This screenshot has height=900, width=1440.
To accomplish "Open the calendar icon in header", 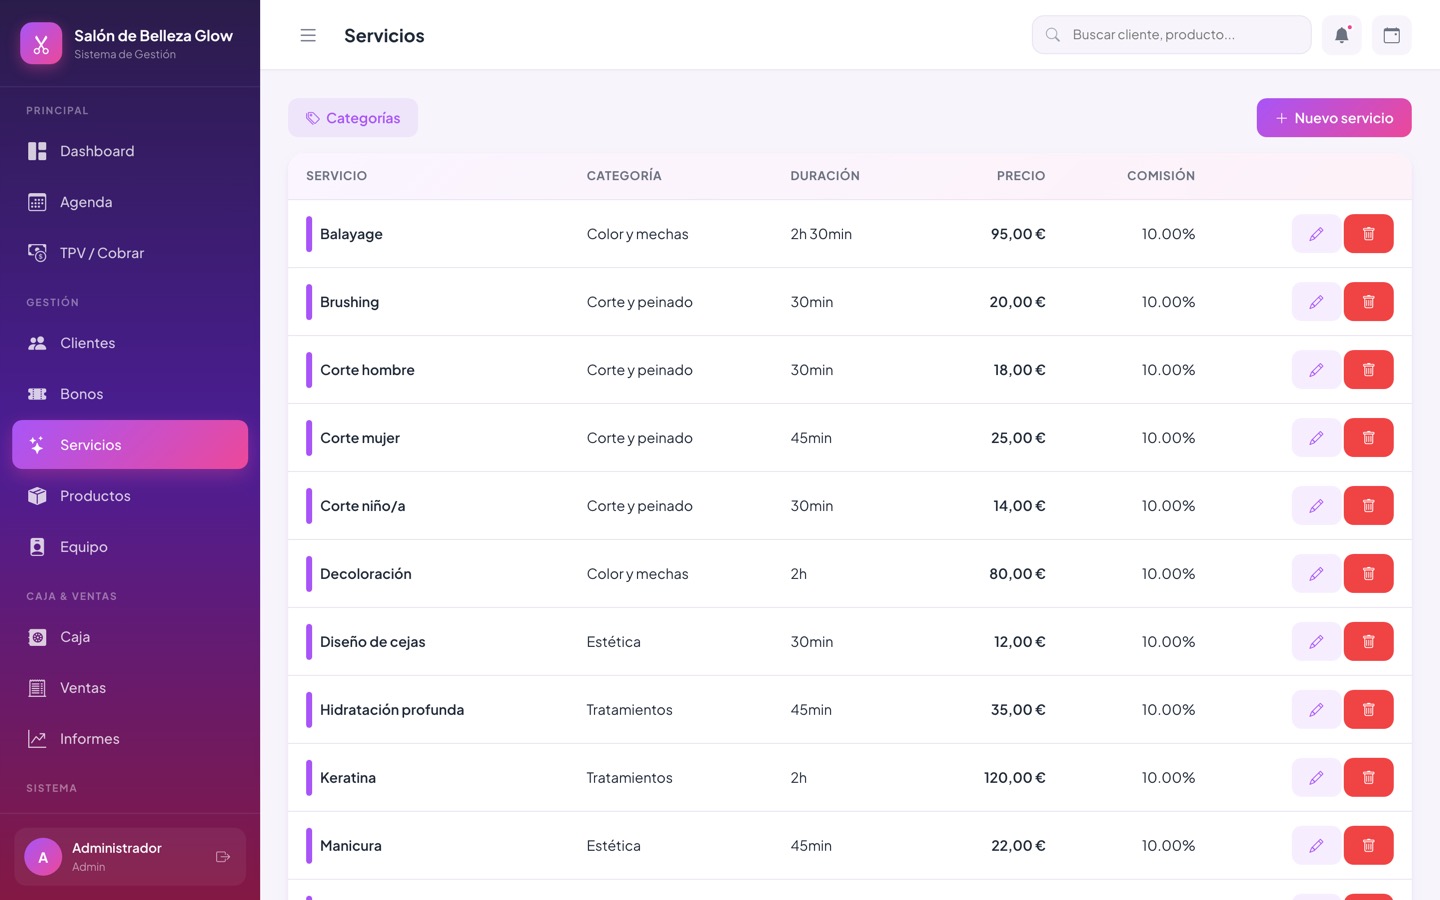I will [x=1391, y=35].
